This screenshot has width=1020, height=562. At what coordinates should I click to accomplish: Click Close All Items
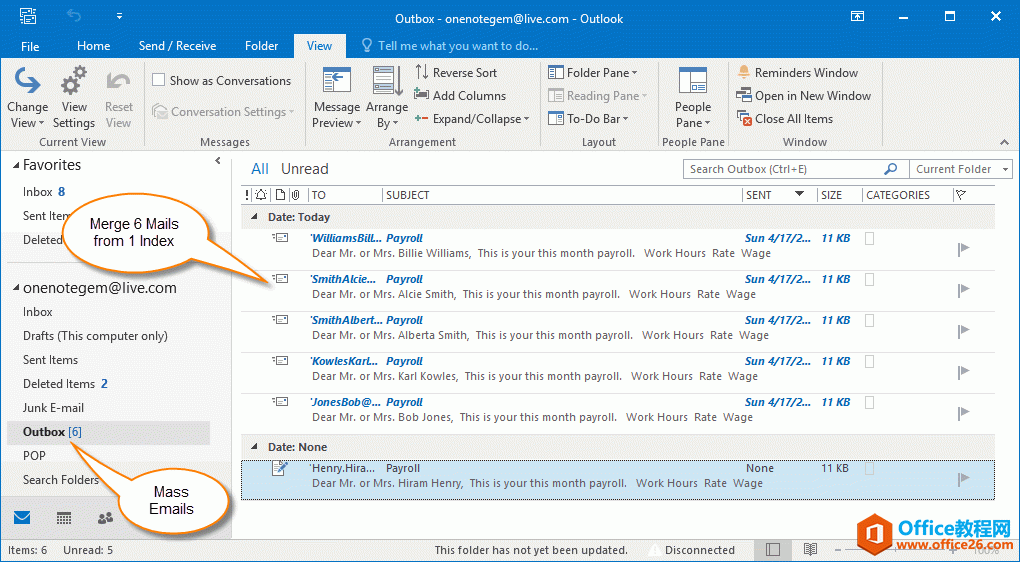(785, 118)
